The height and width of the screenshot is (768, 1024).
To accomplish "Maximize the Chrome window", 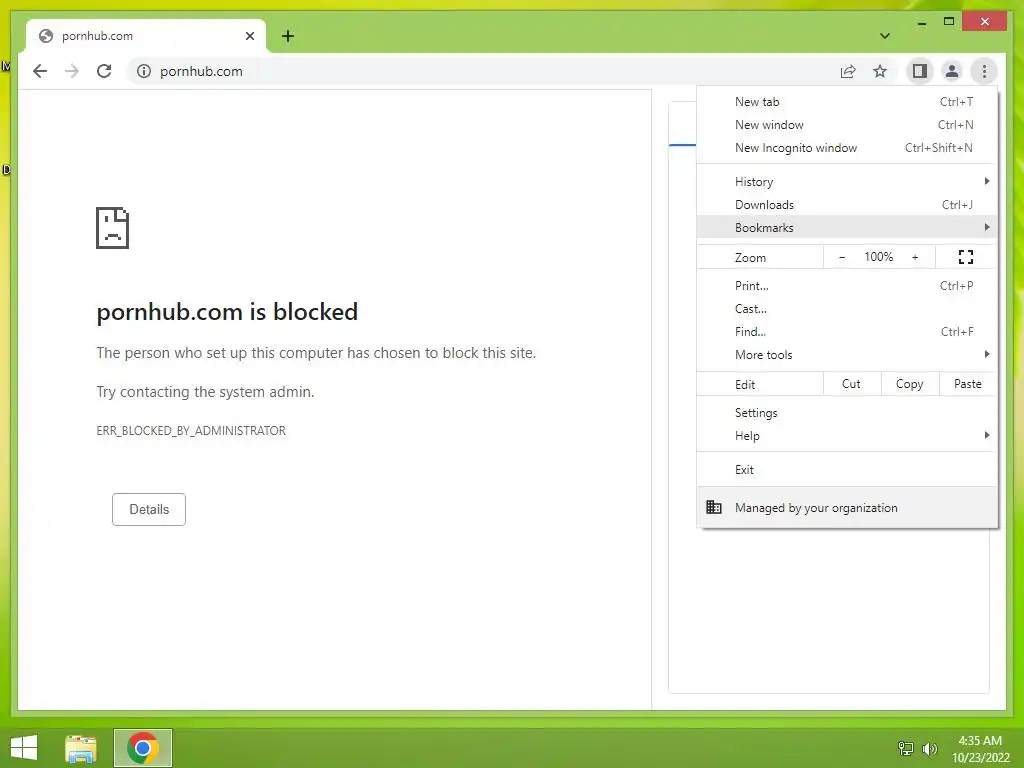I will [x=949, y=22].
